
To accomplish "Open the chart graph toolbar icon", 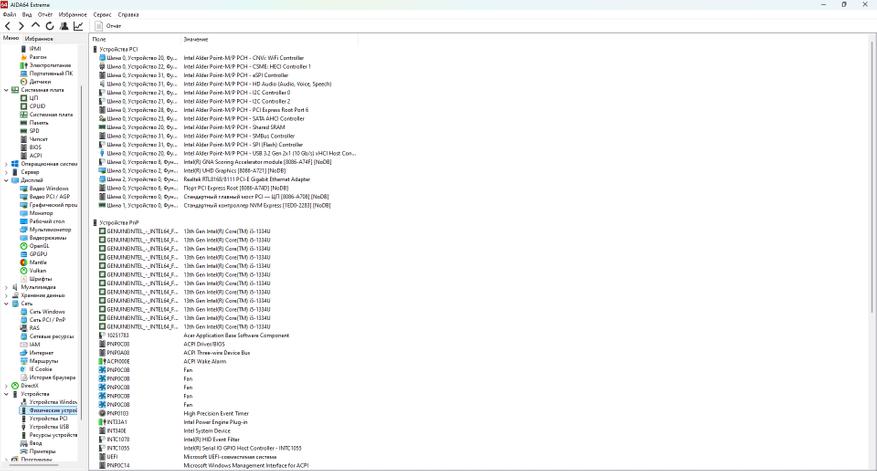I will coord(78,26).
